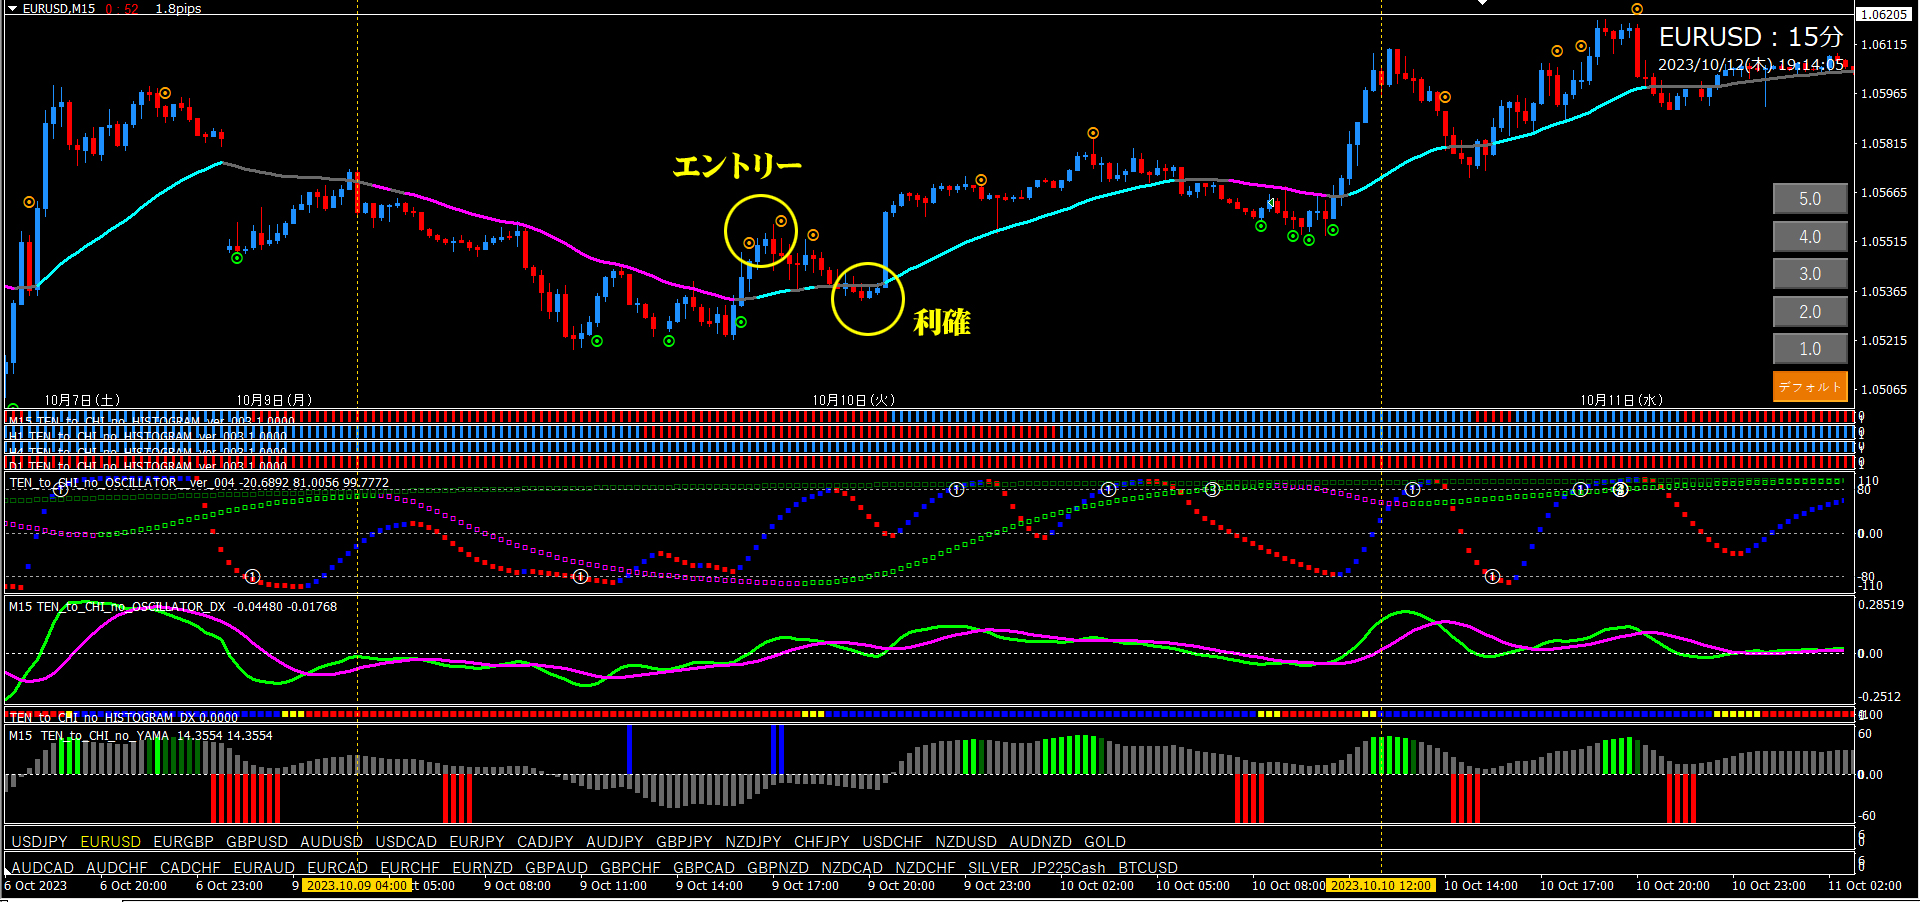Open the AUDCAD symbol chart
Screen dimensions: 1920x902
(43, 868)
